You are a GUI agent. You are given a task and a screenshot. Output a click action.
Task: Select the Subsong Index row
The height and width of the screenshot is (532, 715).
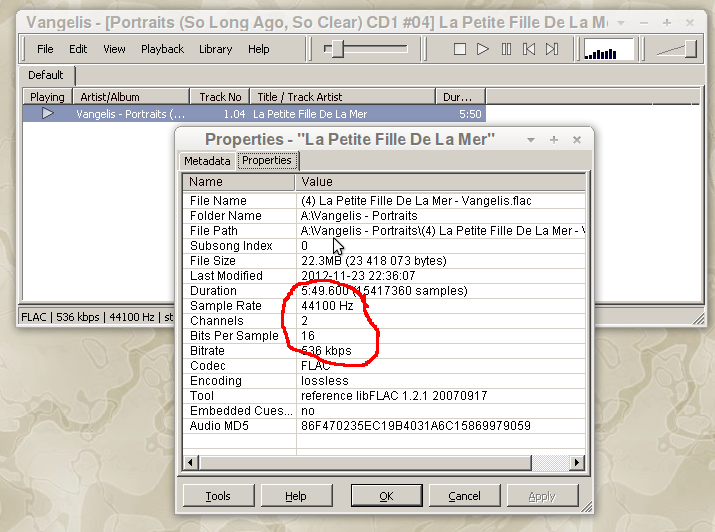[x=384, y=246]
